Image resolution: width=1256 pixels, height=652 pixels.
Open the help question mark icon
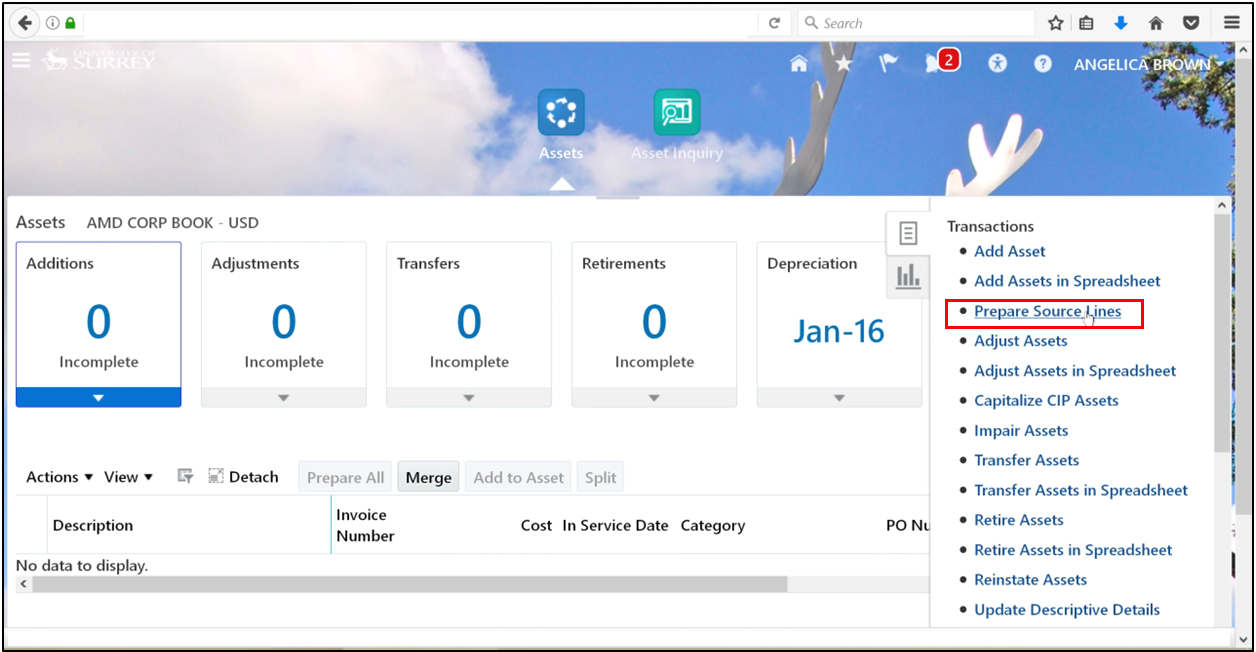1042,62
